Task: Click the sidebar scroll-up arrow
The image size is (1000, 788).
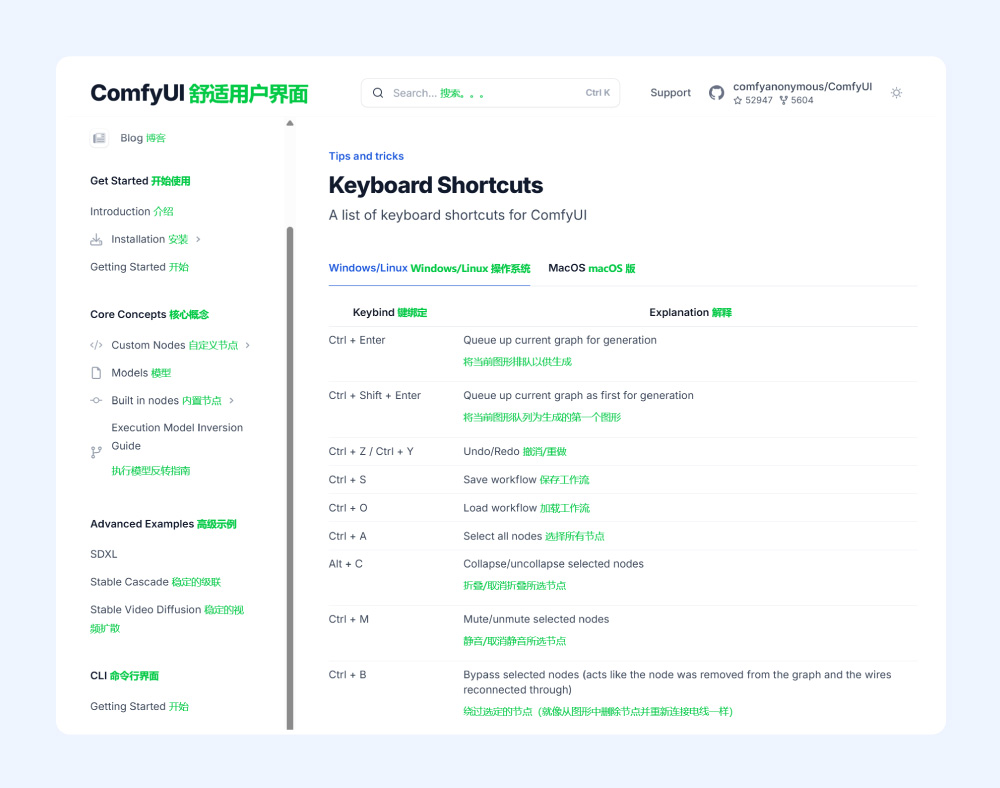Action: (290, 123)
